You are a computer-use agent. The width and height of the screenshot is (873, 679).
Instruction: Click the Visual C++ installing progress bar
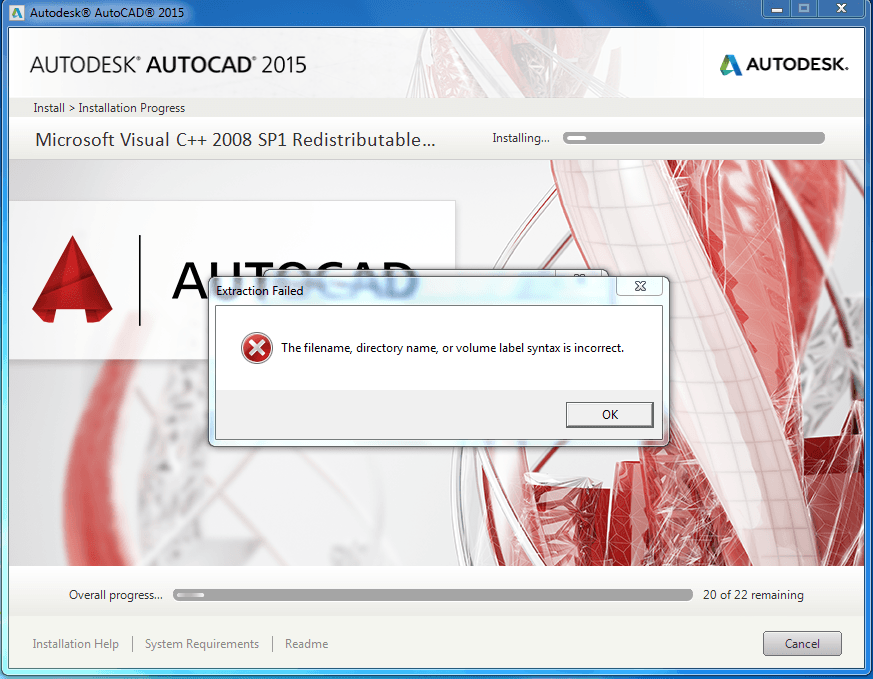tap(694, 138)
